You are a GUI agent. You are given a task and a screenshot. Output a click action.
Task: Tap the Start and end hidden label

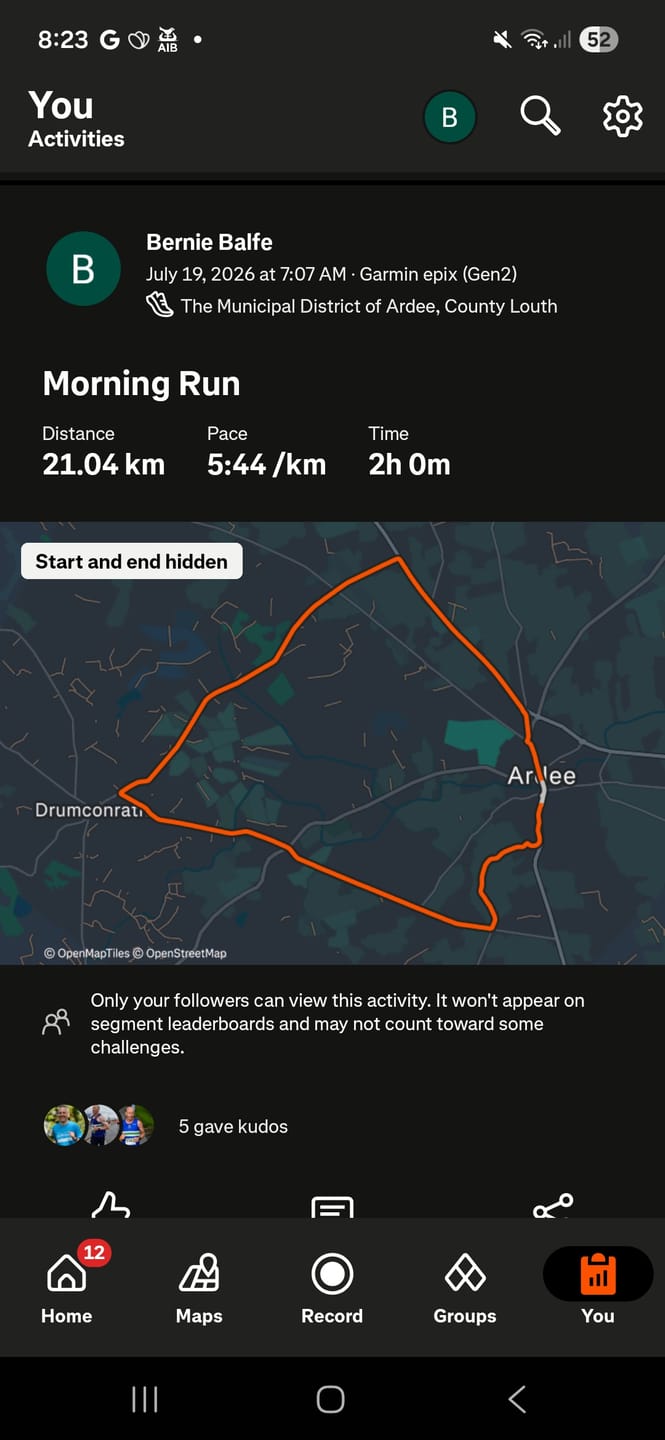tap(131, 561)
